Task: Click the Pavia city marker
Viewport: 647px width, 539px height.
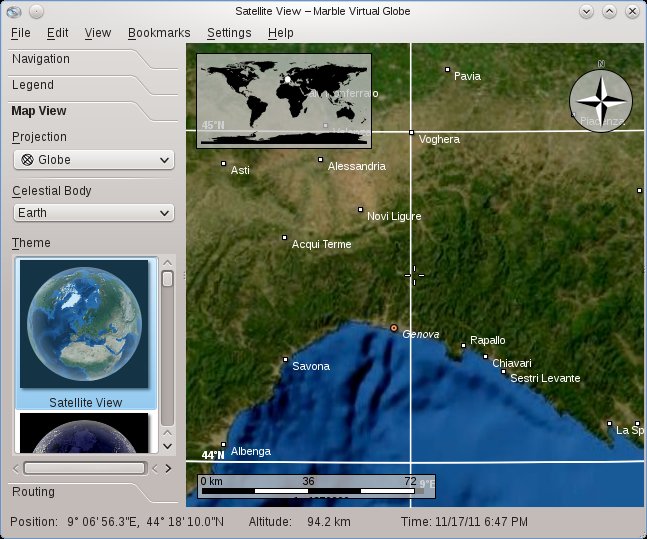Action: tap(447, 70)
